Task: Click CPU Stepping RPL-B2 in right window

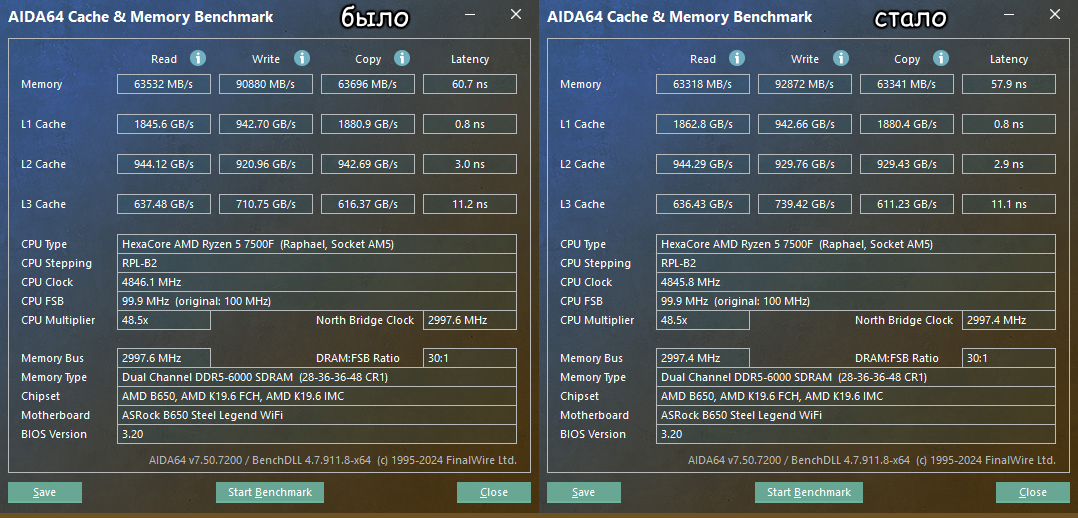Action: point(856,263)
